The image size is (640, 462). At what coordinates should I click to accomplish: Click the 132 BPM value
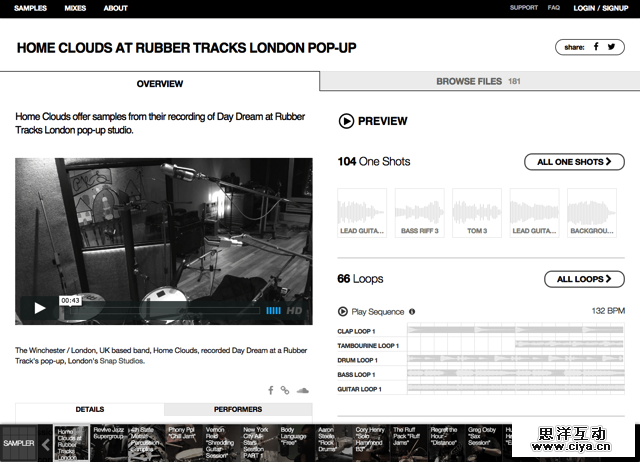coord(608,311)
